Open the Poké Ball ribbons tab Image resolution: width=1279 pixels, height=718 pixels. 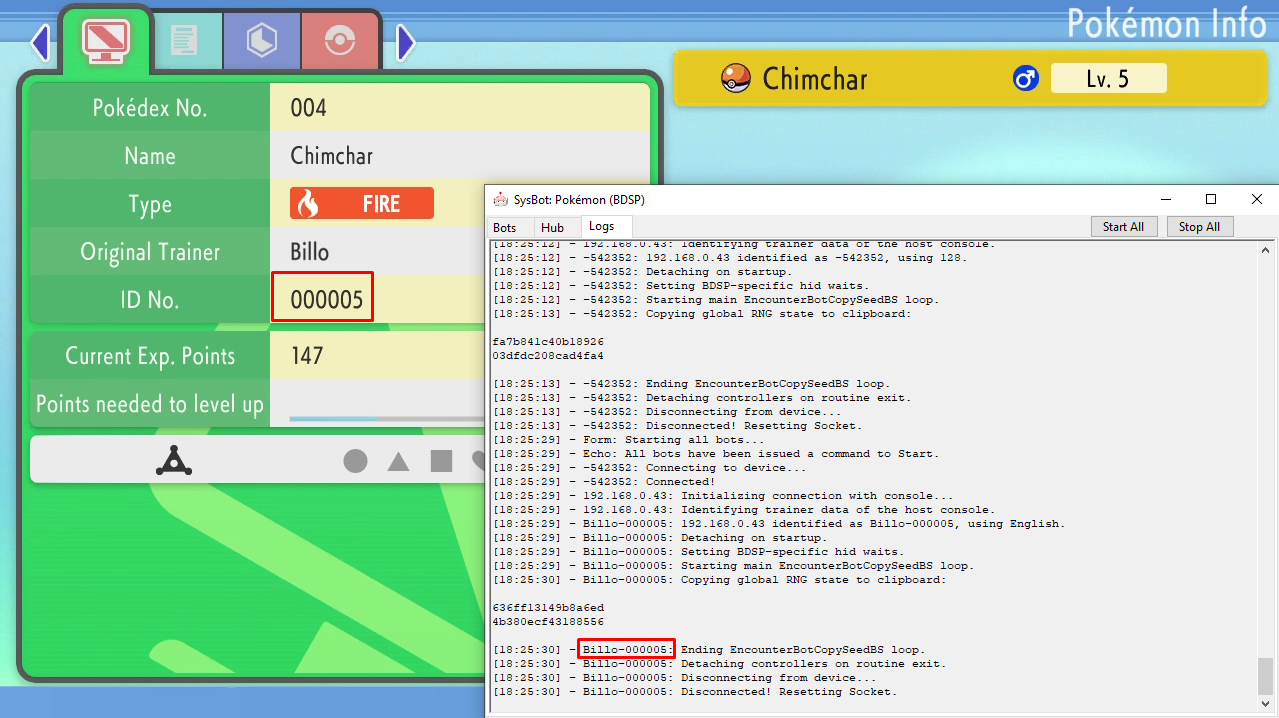coord(340,41)
